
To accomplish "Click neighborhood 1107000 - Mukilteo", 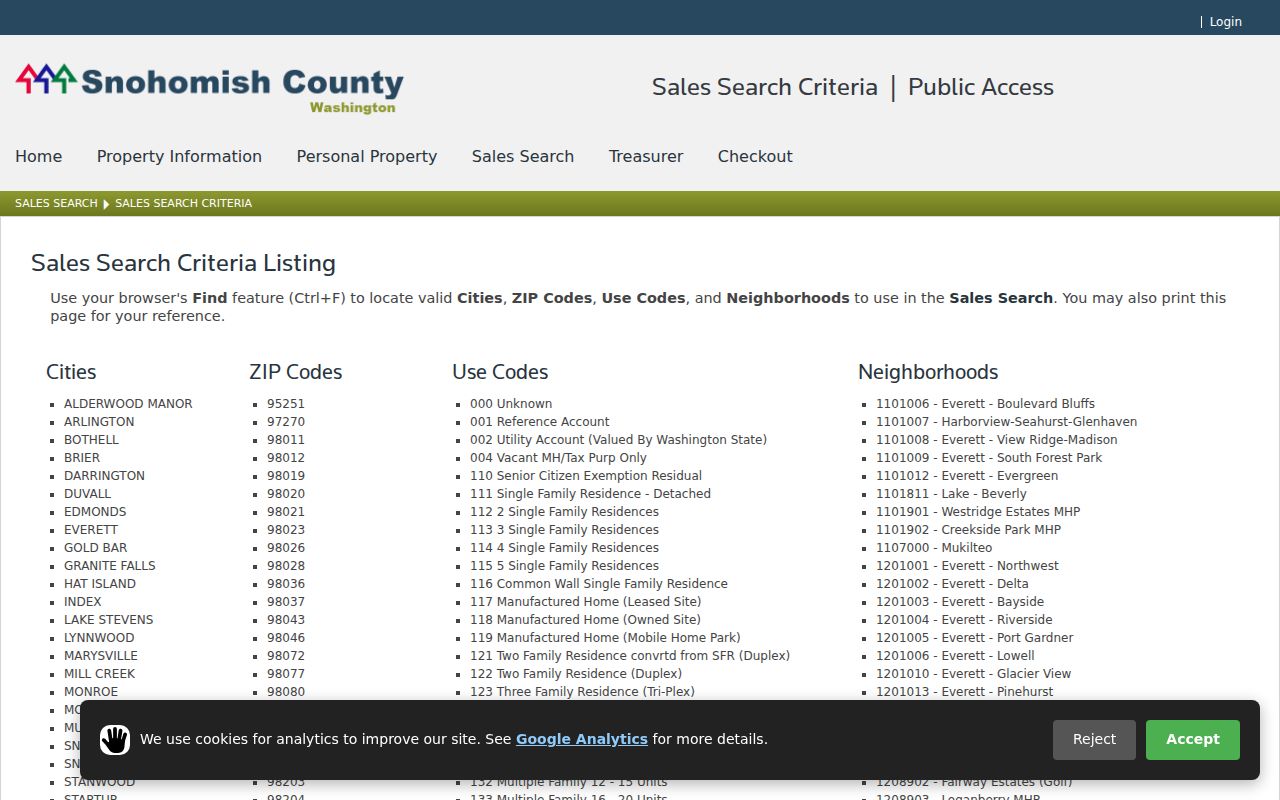I will click(x=934, y=548).
